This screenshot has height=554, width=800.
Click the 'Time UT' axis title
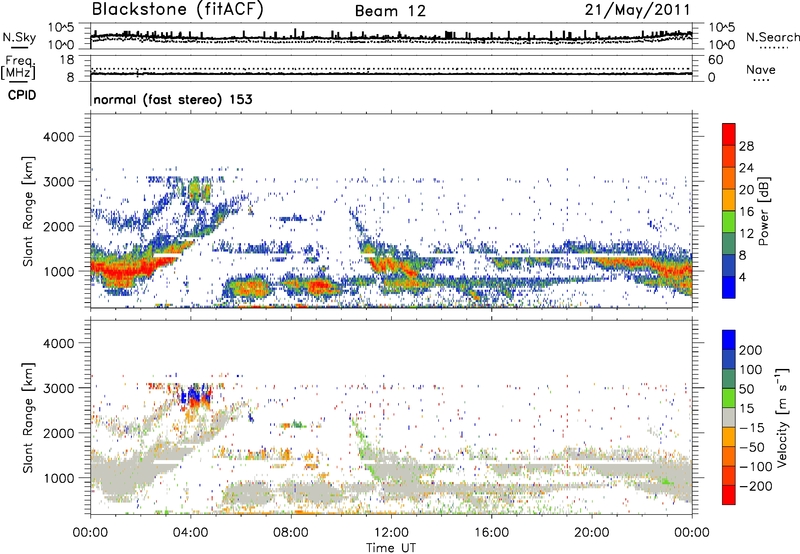pos(391,548)
